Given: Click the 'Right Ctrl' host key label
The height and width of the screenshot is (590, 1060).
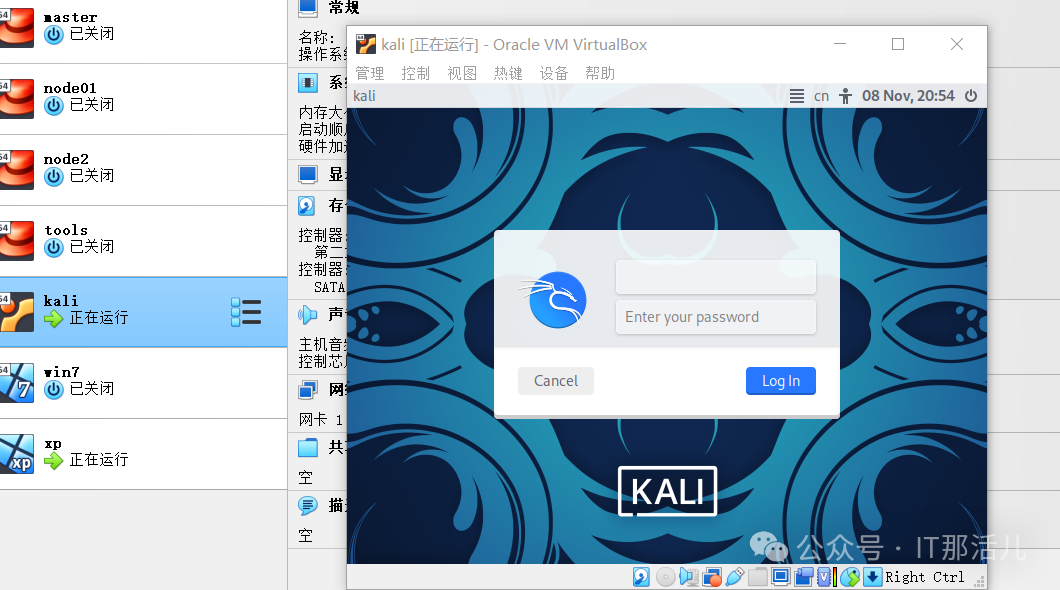Looking at the screenshot, I should (x=924, y=577).
